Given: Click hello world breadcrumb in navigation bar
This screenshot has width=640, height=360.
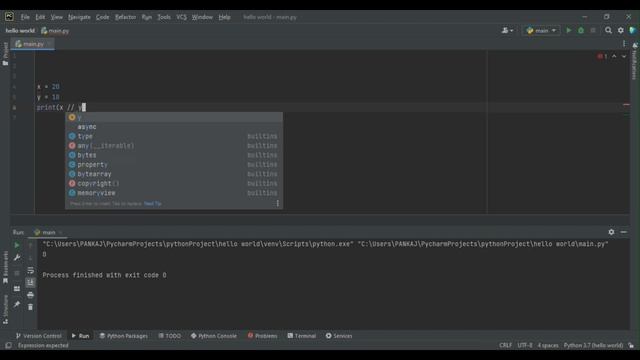Looking at the screenshot, I should [20, 31].
